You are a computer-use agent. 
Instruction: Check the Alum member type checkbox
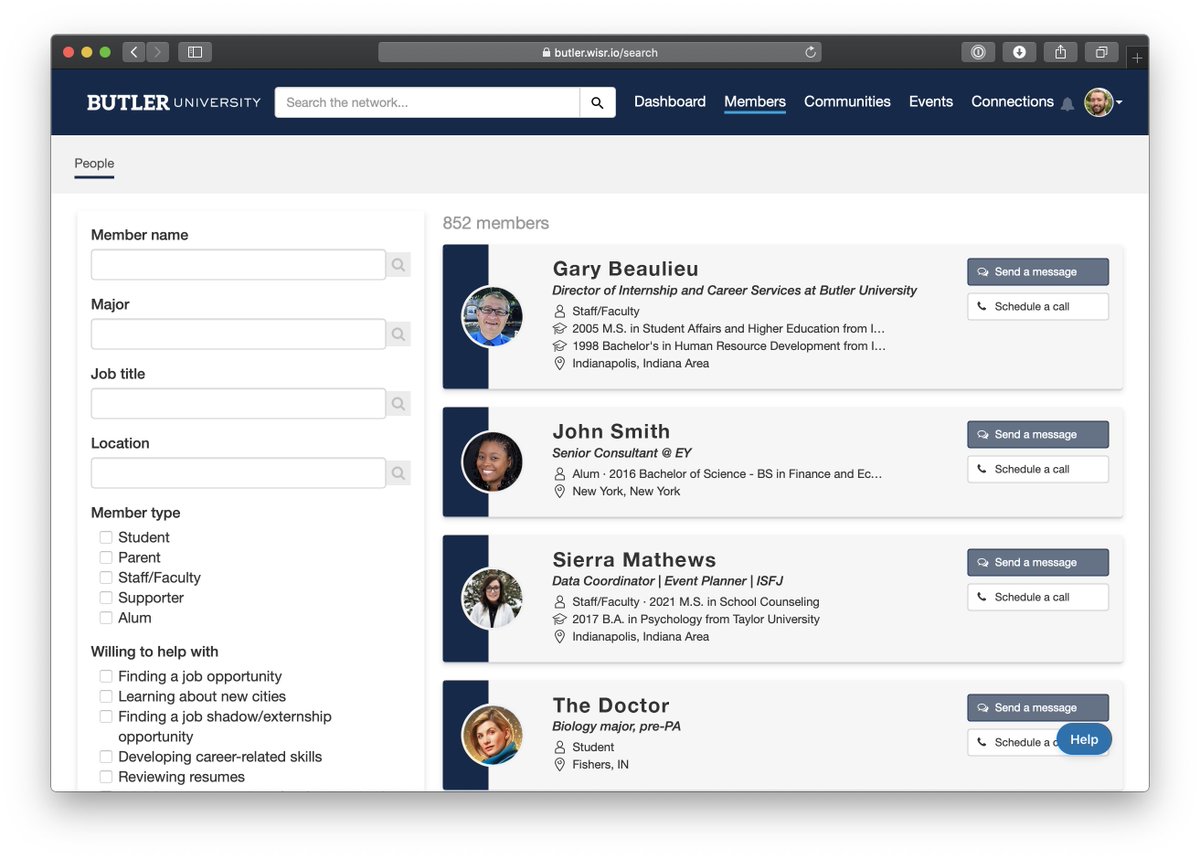click(105, 618)
